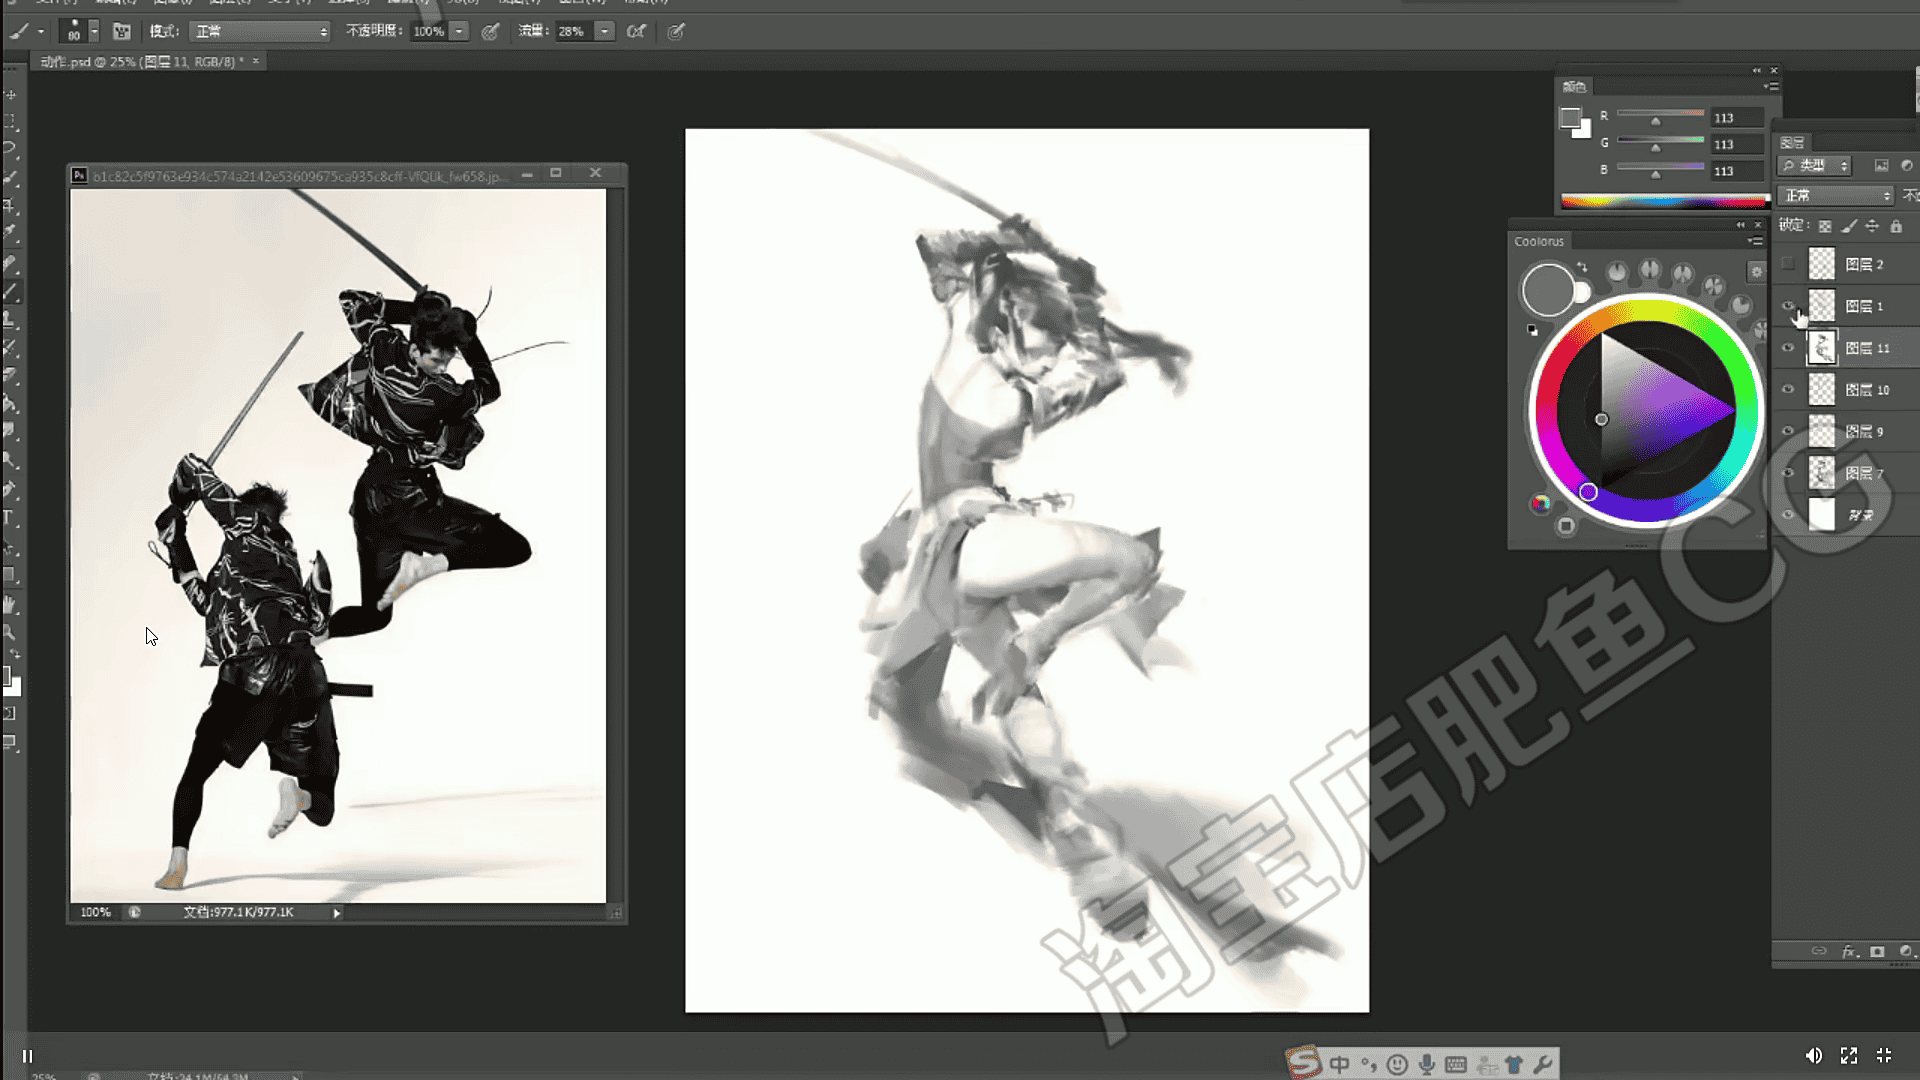
Task: Open brush blend mode dropdown 正常
Action: (x=260, y=31)
